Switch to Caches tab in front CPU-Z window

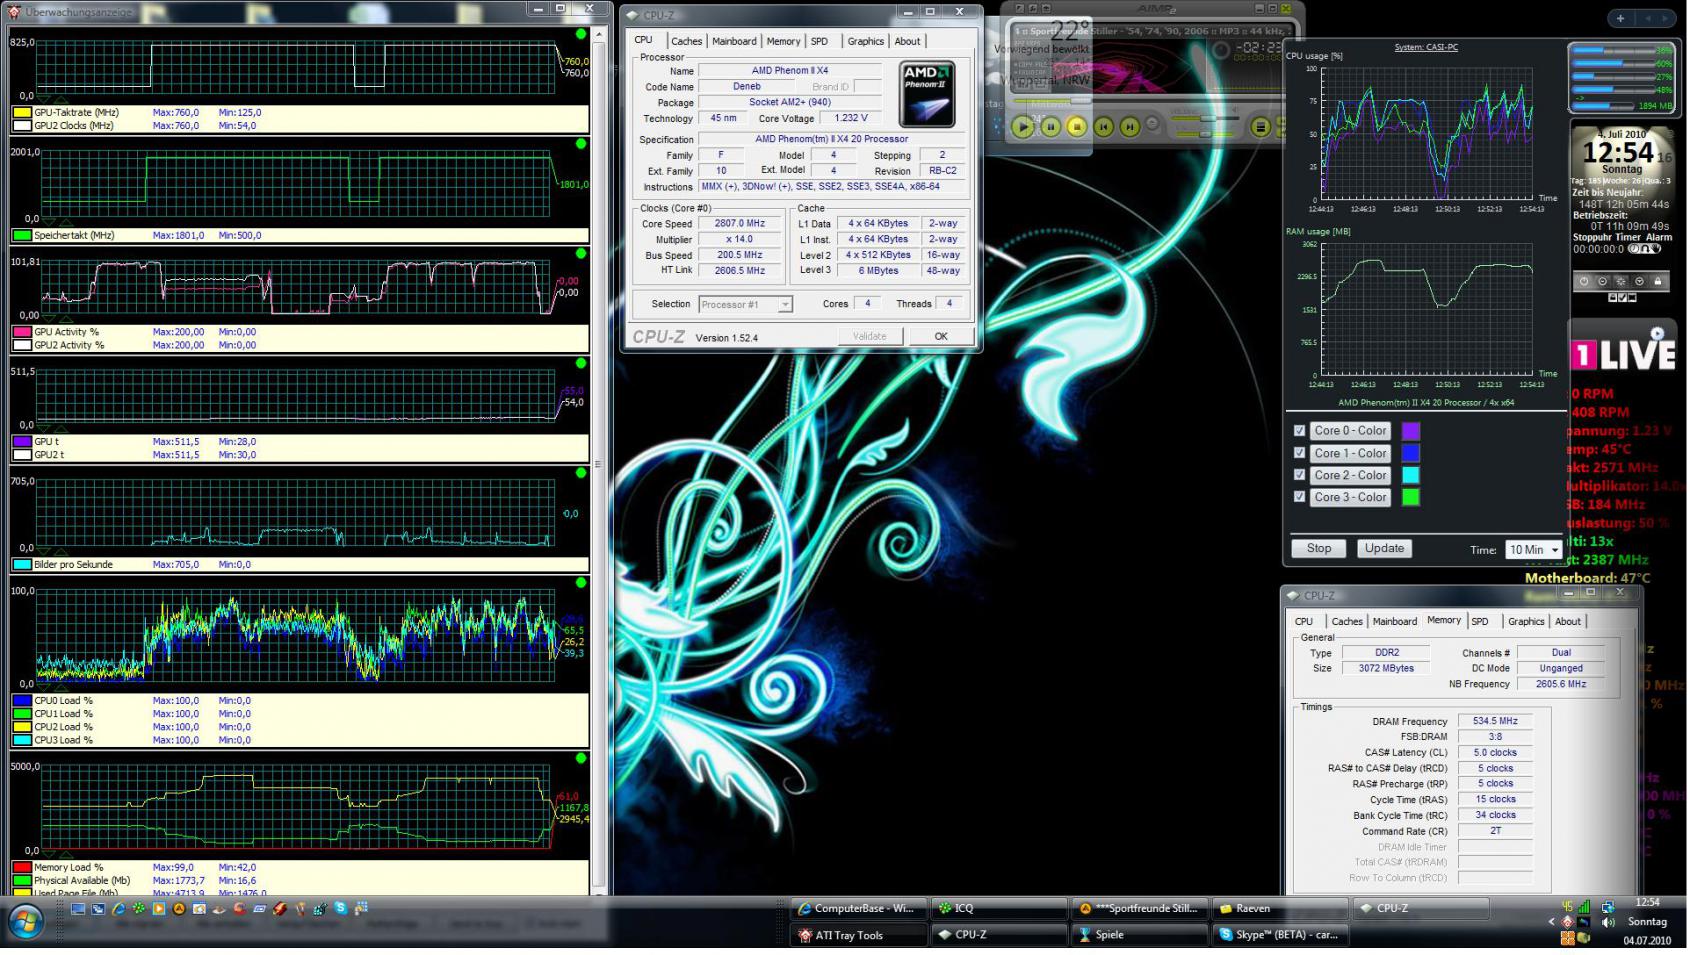click(686, 41)
